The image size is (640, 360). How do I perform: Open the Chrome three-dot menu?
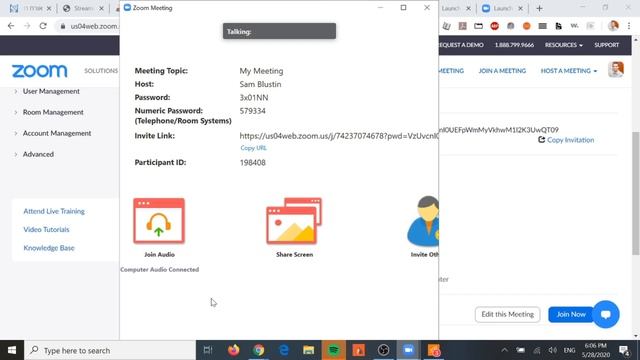point(629,26)
